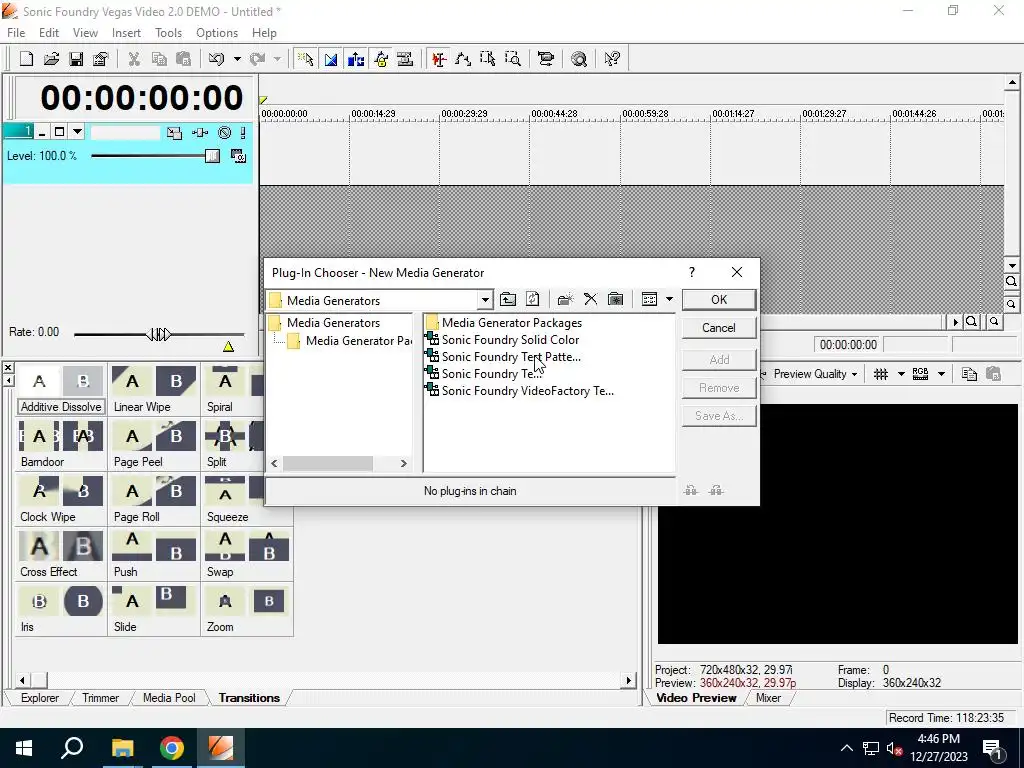The height and width of the screenshot is (768, 1024).
Task: Select the Selection Edit tool
Action: (488, 59)
